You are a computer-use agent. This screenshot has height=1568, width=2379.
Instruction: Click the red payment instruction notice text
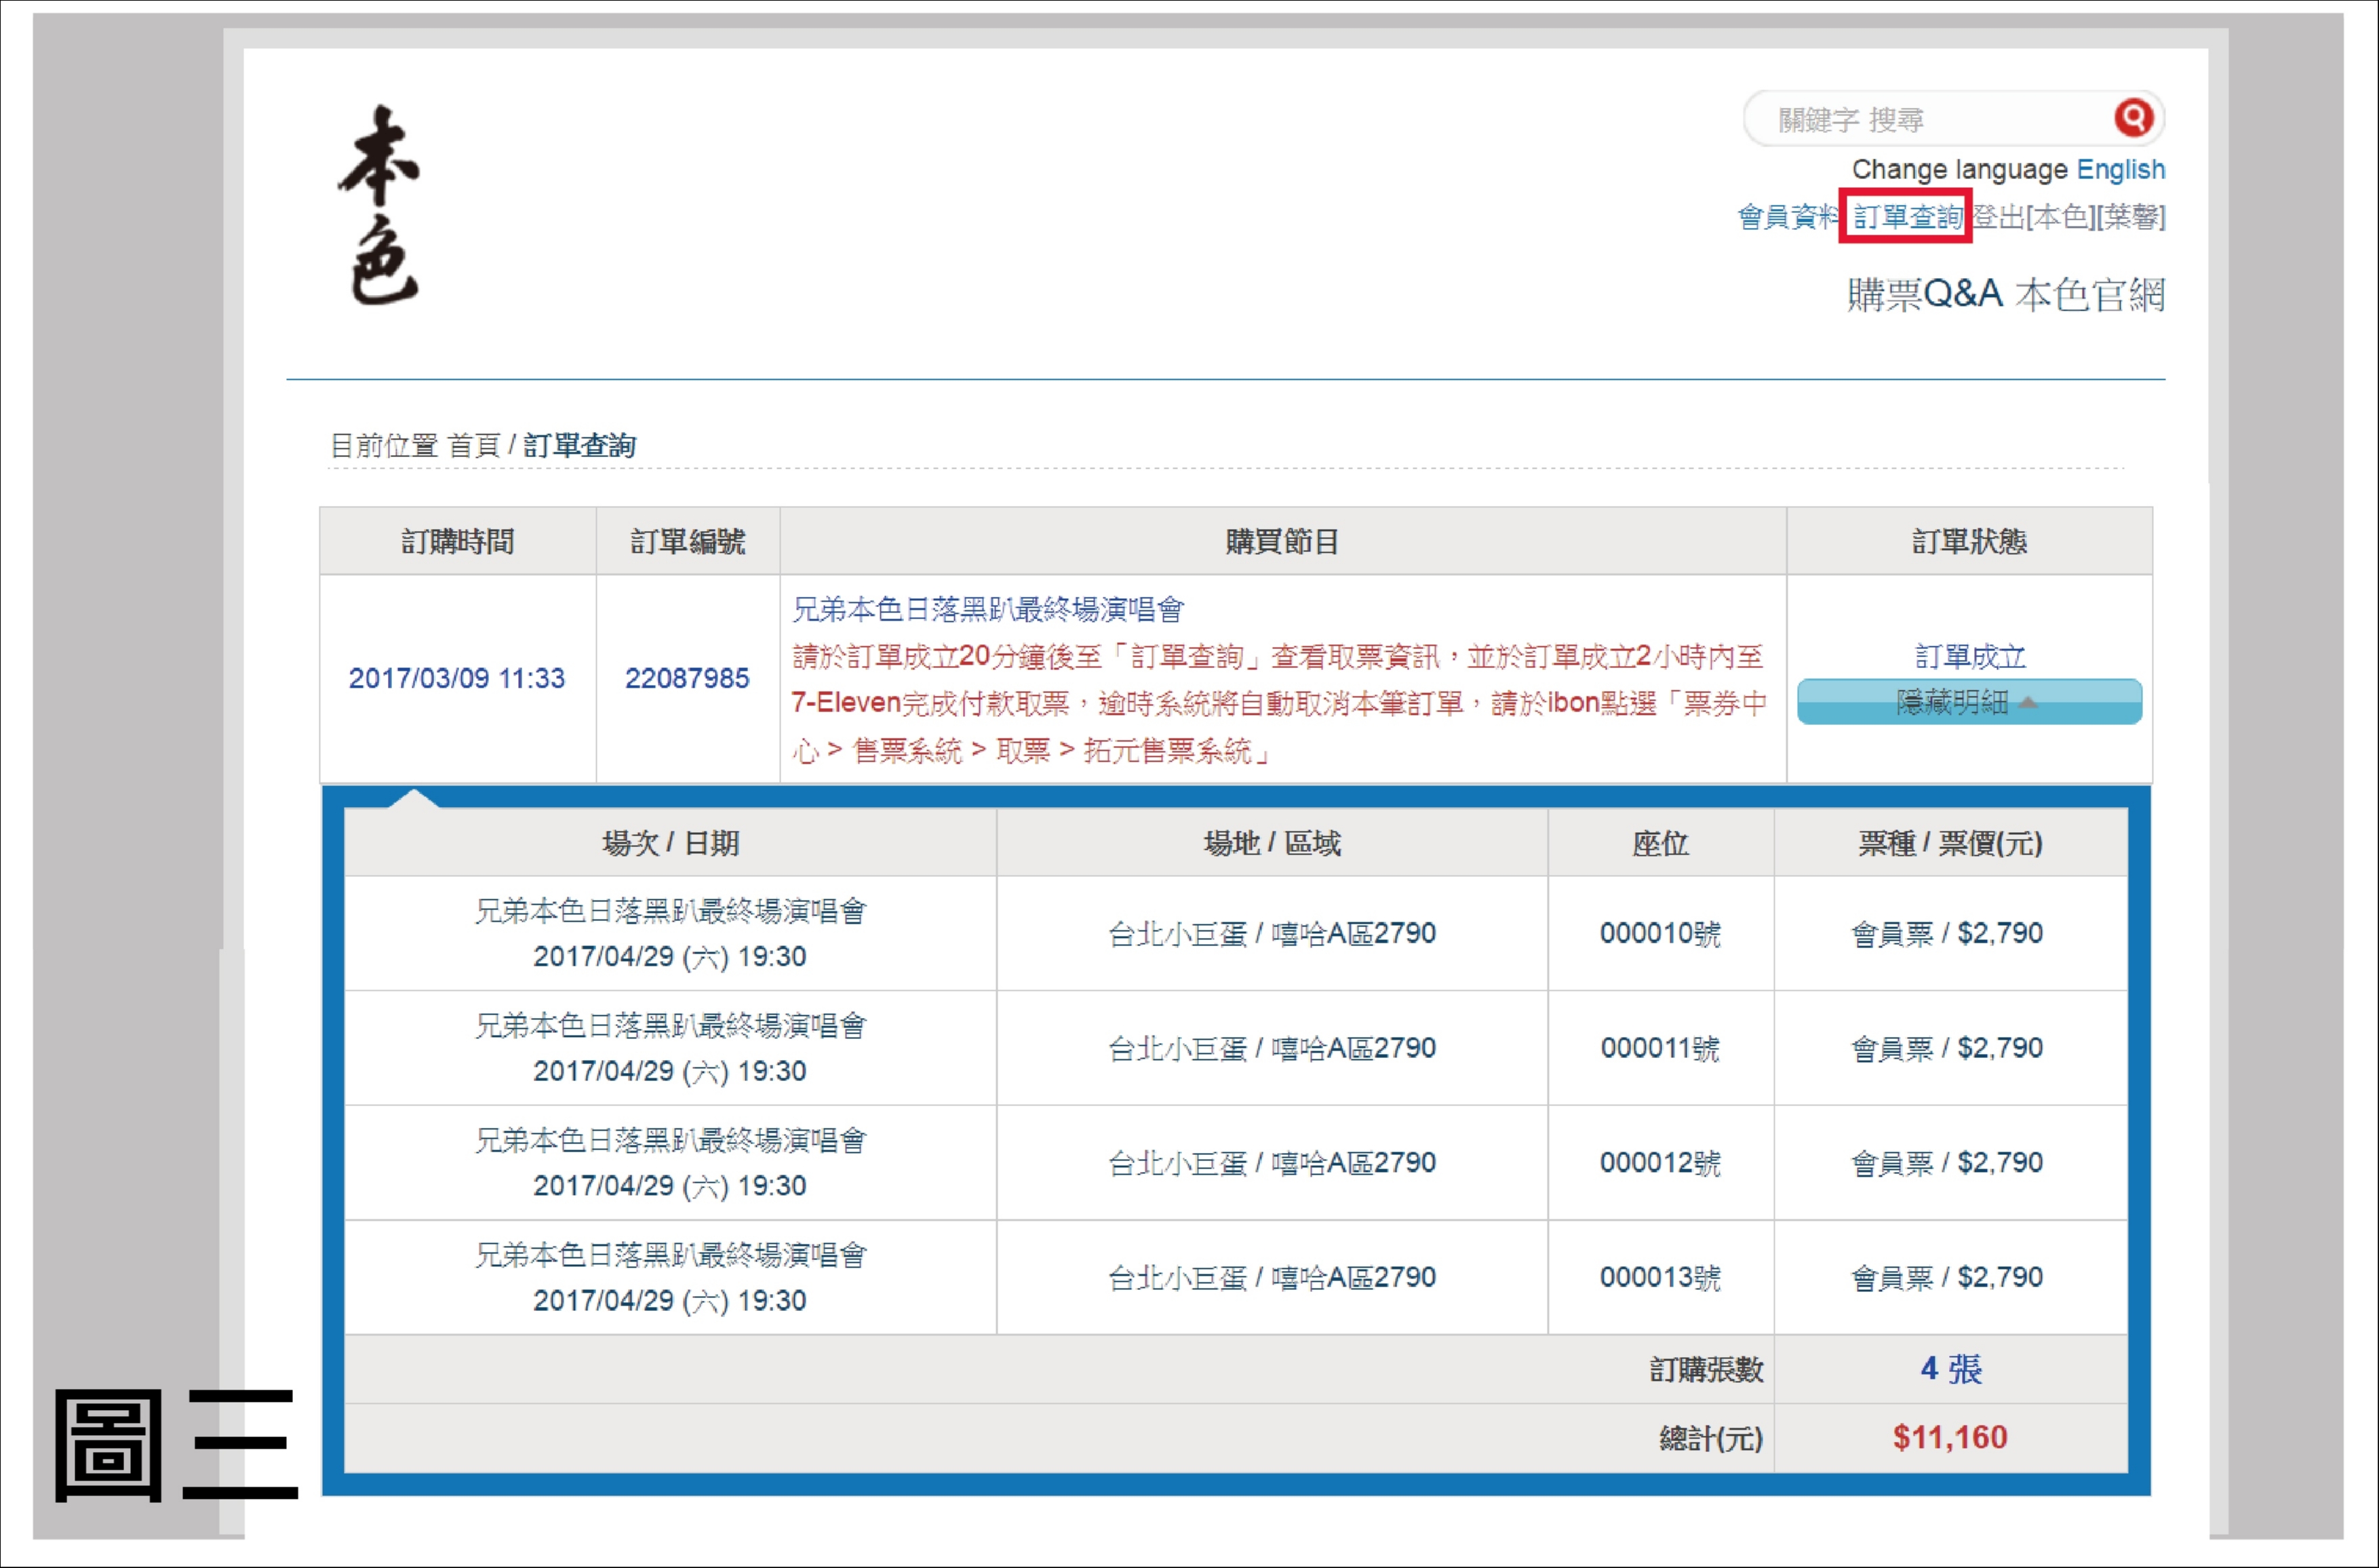tap(1279, 703)
